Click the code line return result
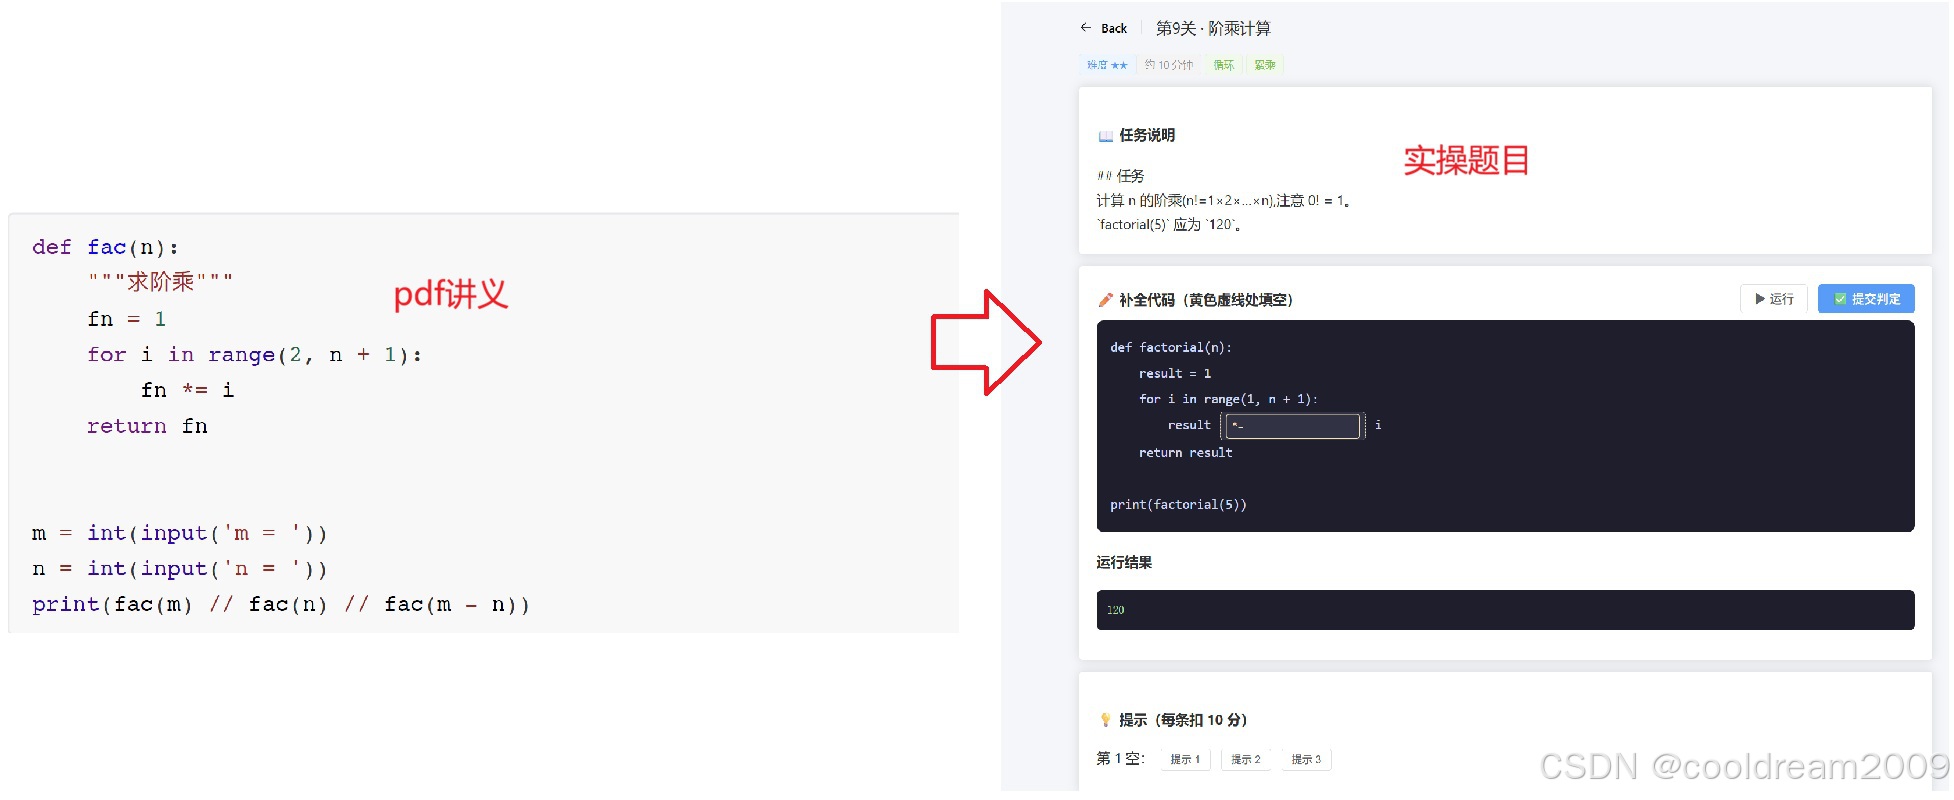Image resolution: width=1954 pixels, height=800 pixels. [x=1185, y=453]
